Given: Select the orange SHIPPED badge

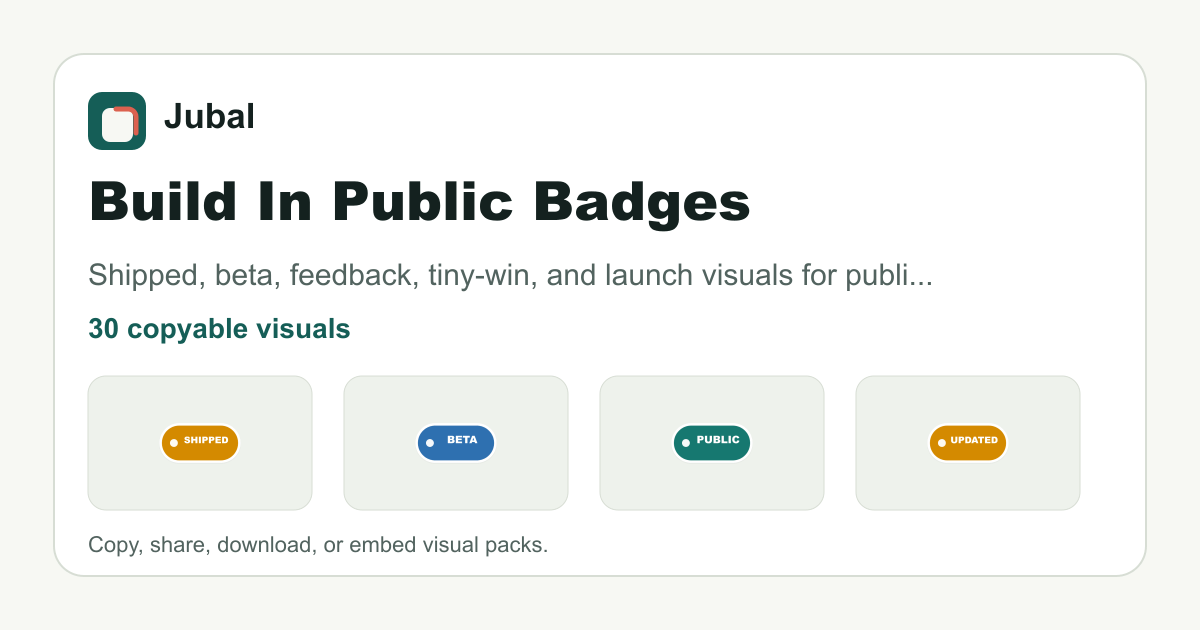Looking at the screenshot, I should pos(200,443).
